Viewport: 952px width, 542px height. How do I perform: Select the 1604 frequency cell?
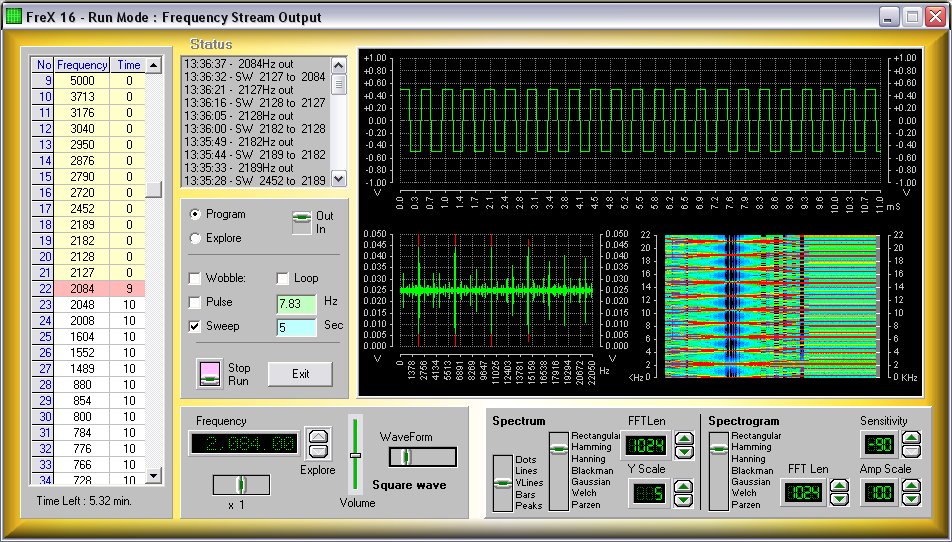pyautogui.click(x=82, y=337)
